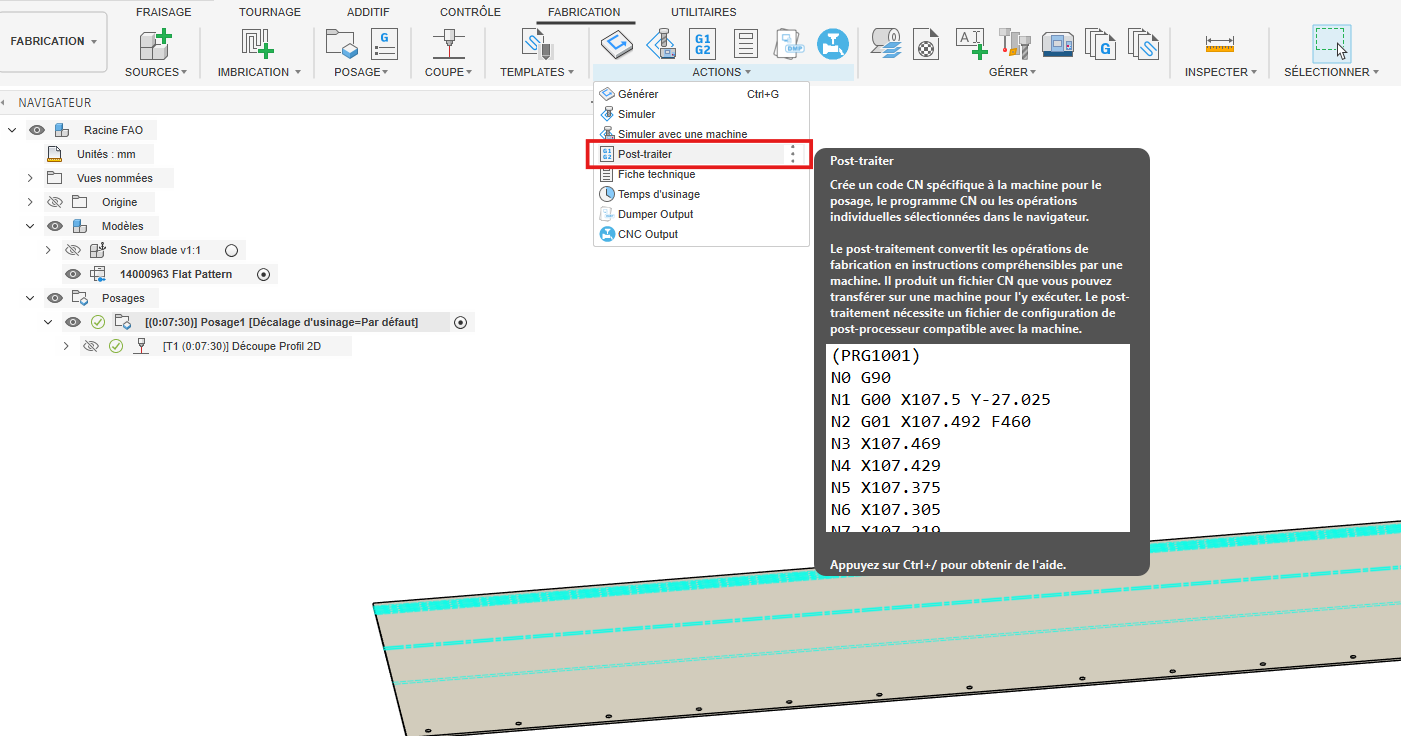This screenshot has width=1401, height=736.
Task: Hide the Posage1 setup via eye
Action: [73, 322]
